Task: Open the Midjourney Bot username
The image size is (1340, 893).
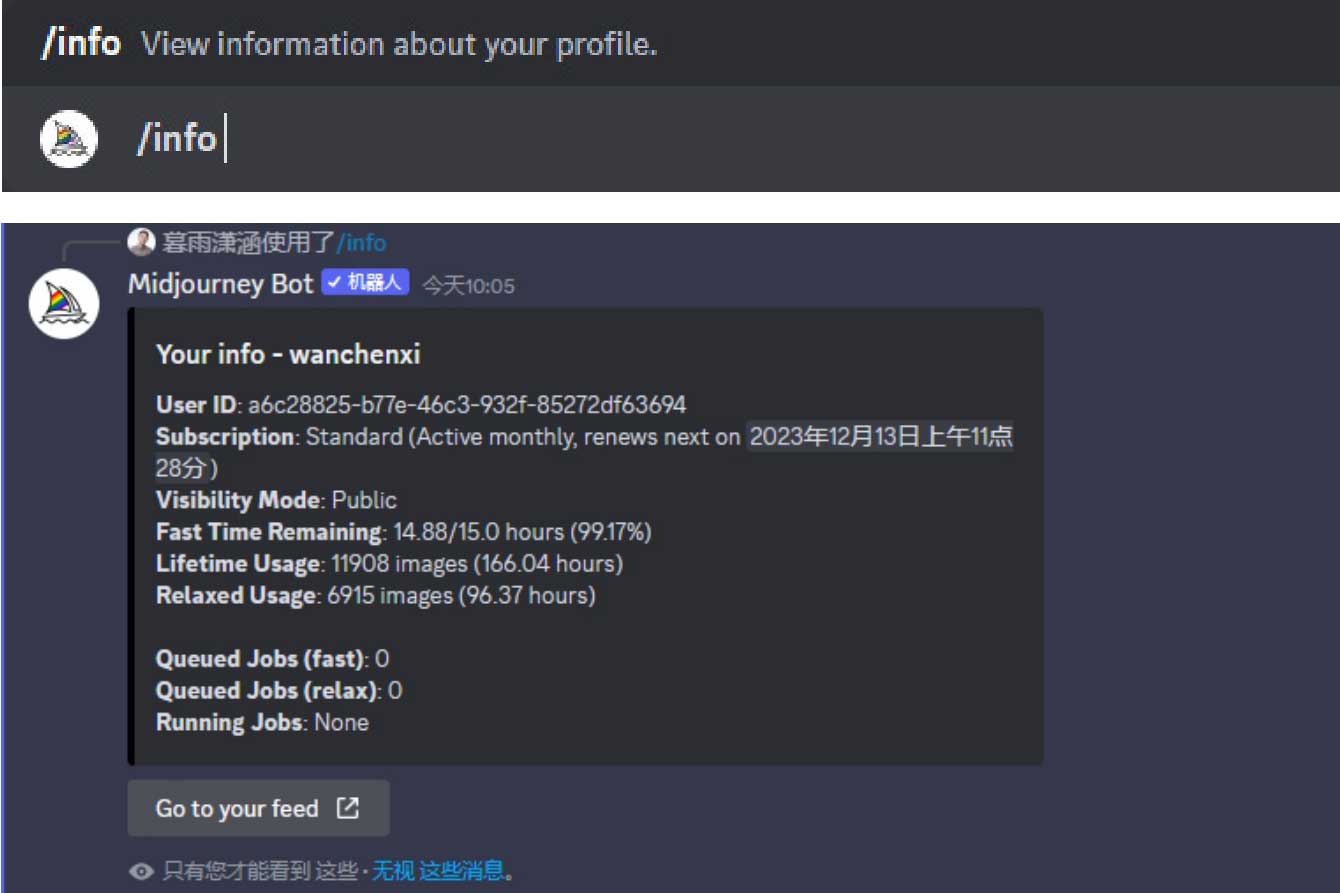Action: coord(220,284)
